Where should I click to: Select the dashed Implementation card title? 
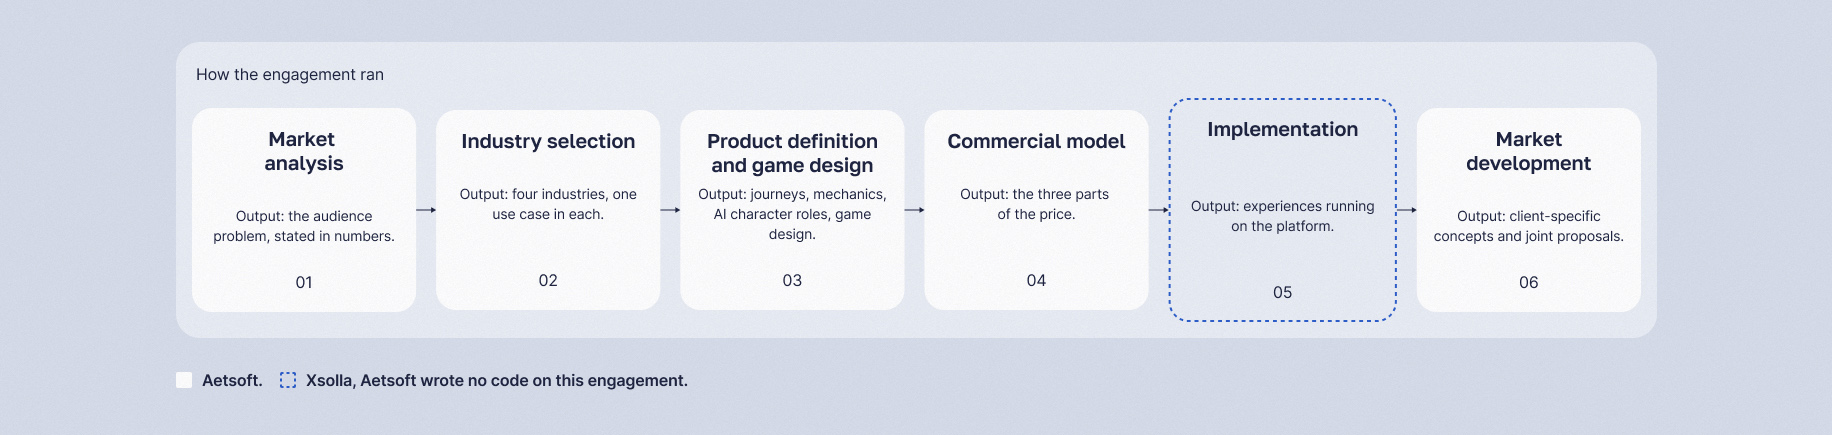click(x=1282, y=129)
